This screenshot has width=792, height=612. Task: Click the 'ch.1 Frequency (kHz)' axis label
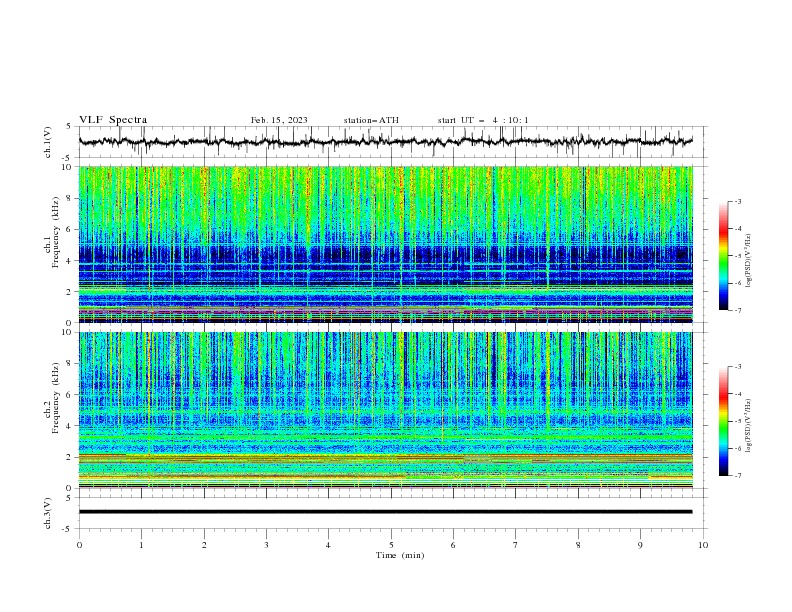52,244
